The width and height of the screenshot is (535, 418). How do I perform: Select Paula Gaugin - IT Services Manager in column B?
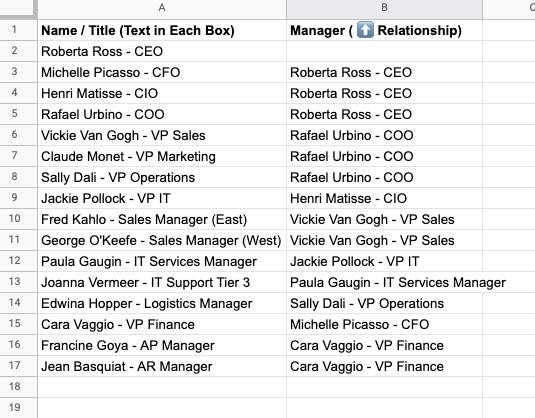pyautogui.click(x=384, y=282)
